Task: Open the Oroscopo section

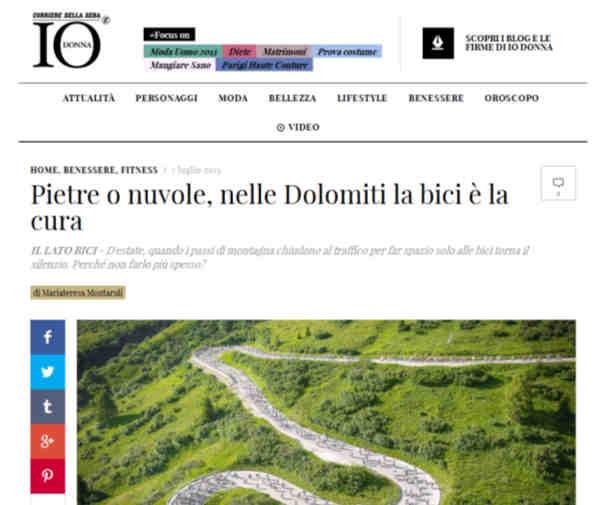Action: tap(511, 98)
